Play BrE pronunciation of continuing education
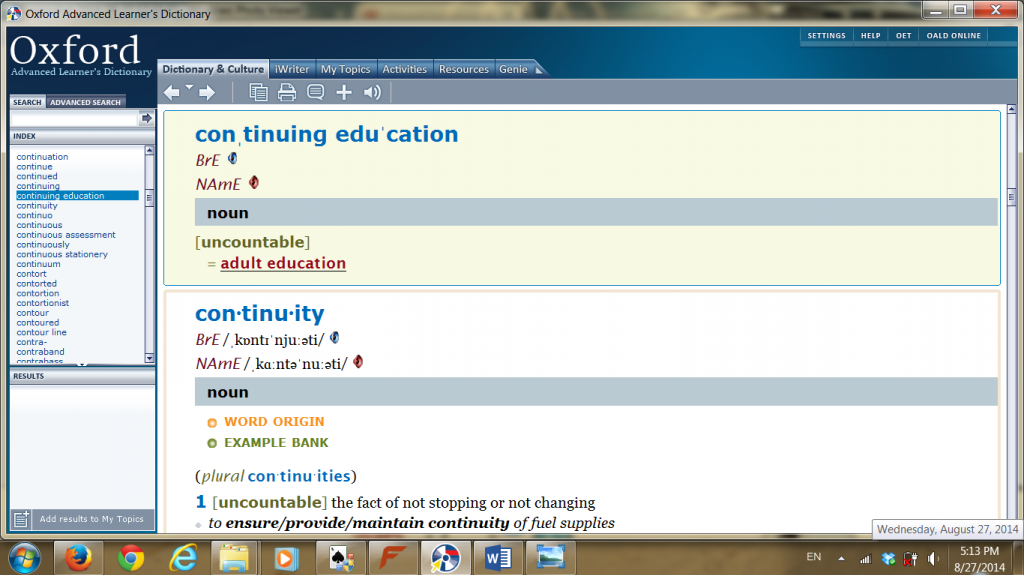Viewport: 1024px width, 575px height. tap(232, 159)
